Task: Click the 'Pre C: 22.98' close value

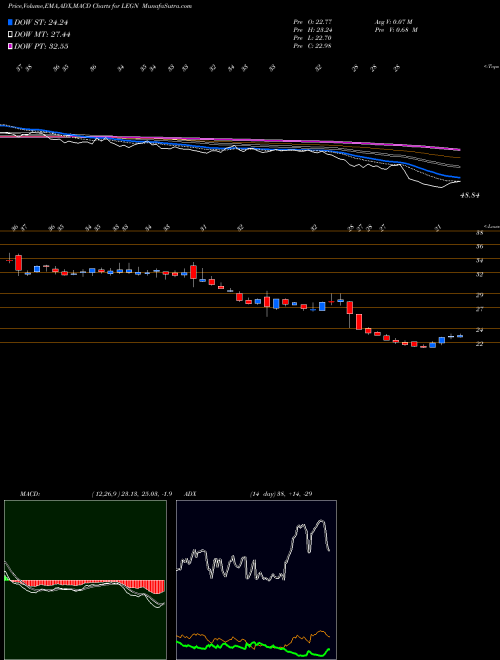Action: pyautogui.click(x=312, y=46)
